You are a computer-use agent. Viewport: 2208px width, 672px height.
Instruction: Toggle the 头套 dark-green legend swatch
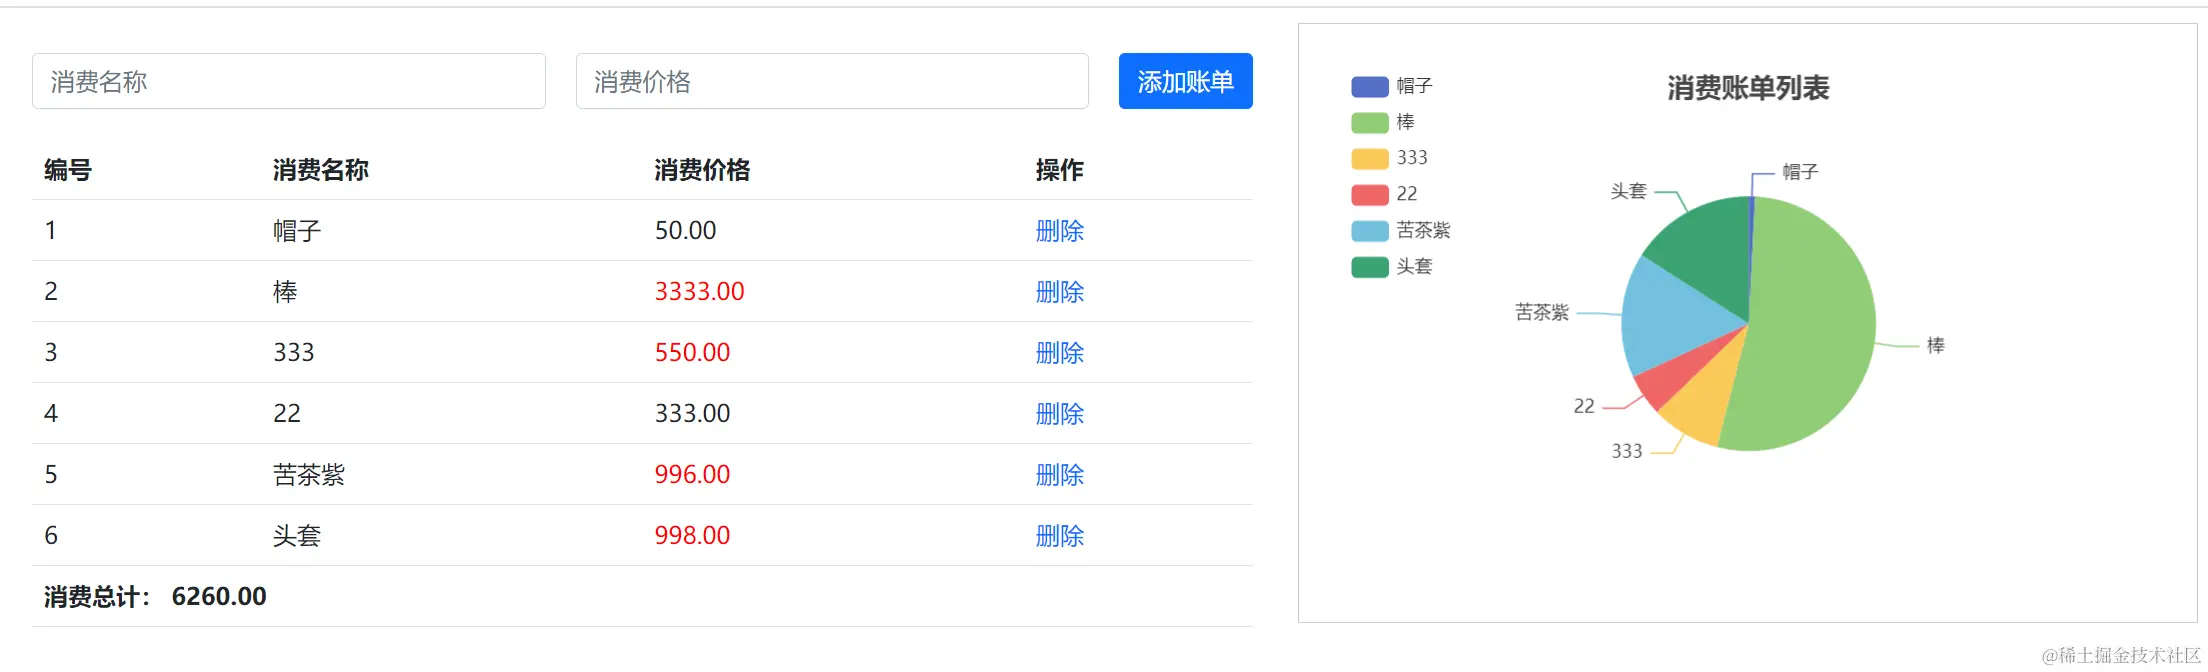coord(1369,267)
